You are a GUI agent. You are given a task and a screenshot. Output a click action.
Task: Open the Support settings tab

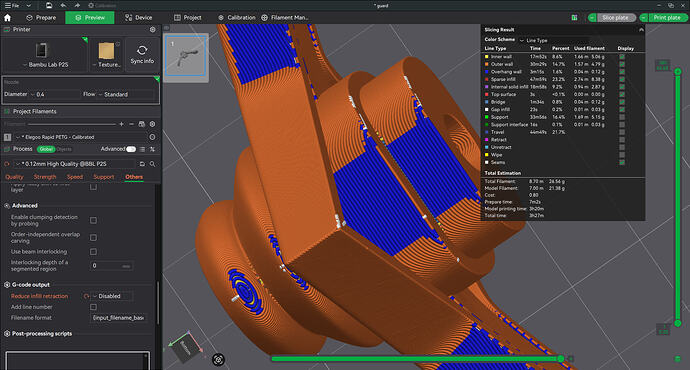coord(103,177)
